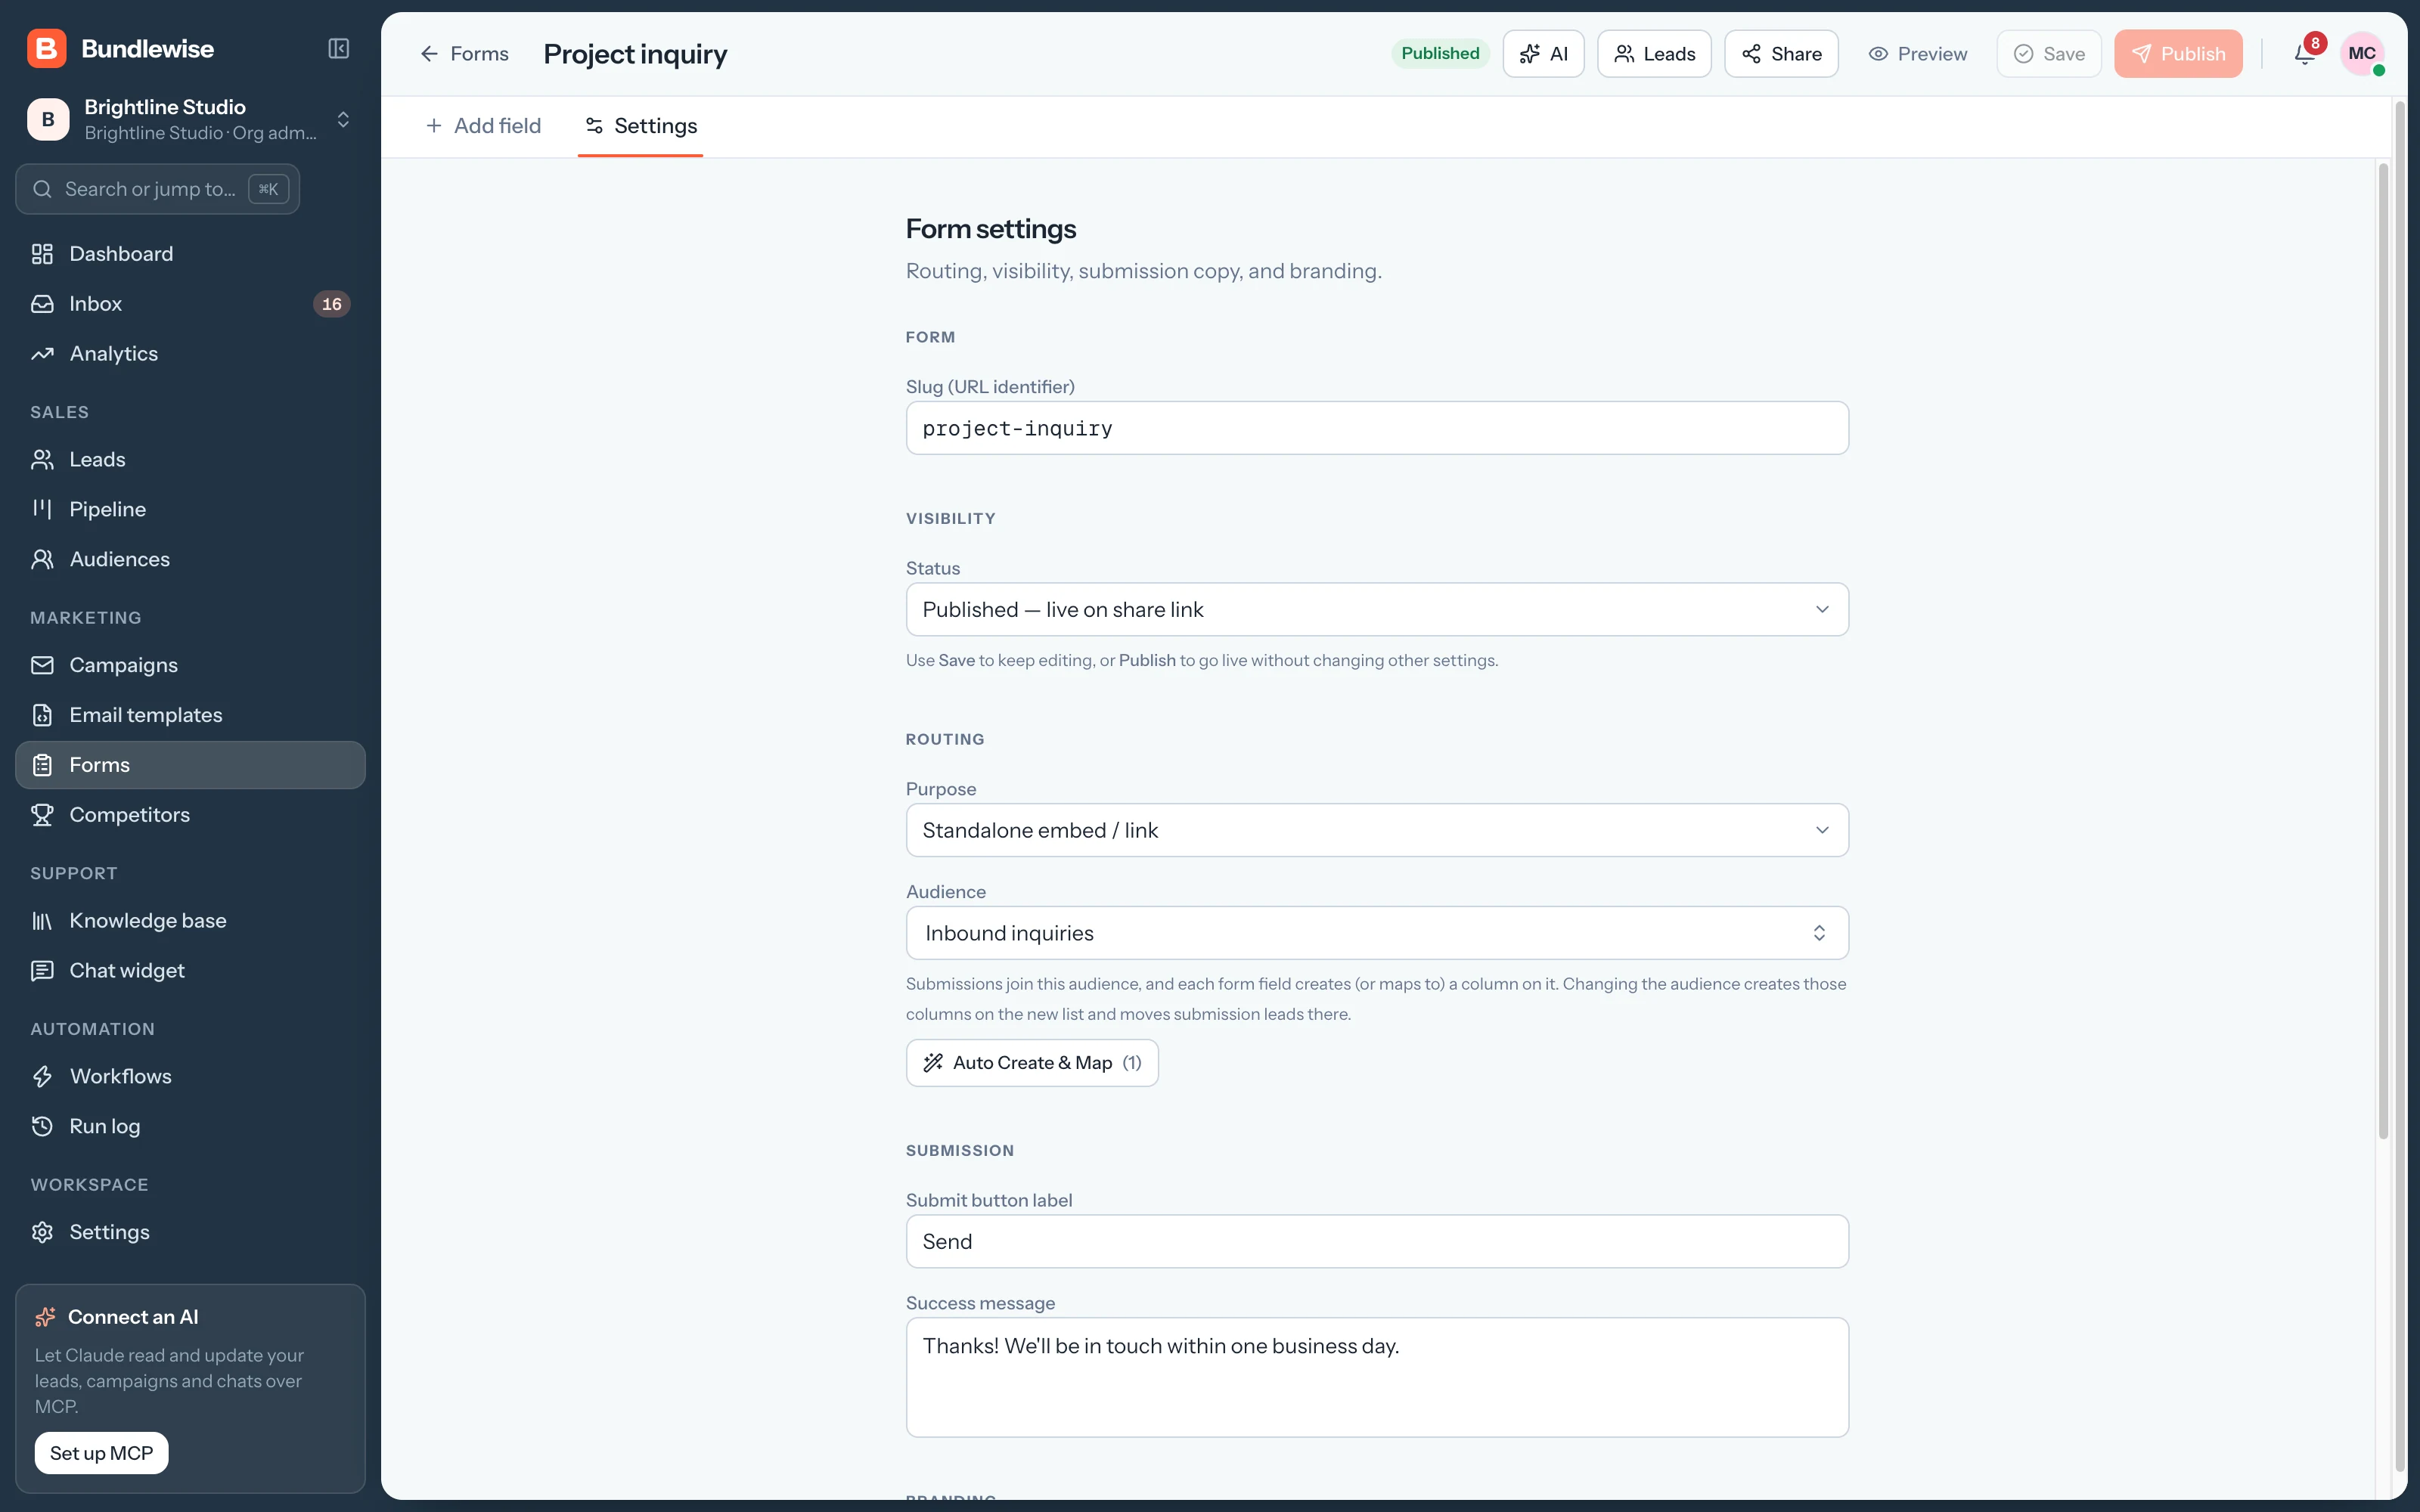
Task: Click the Bundlewise logo icon
Action: point(46,49)
